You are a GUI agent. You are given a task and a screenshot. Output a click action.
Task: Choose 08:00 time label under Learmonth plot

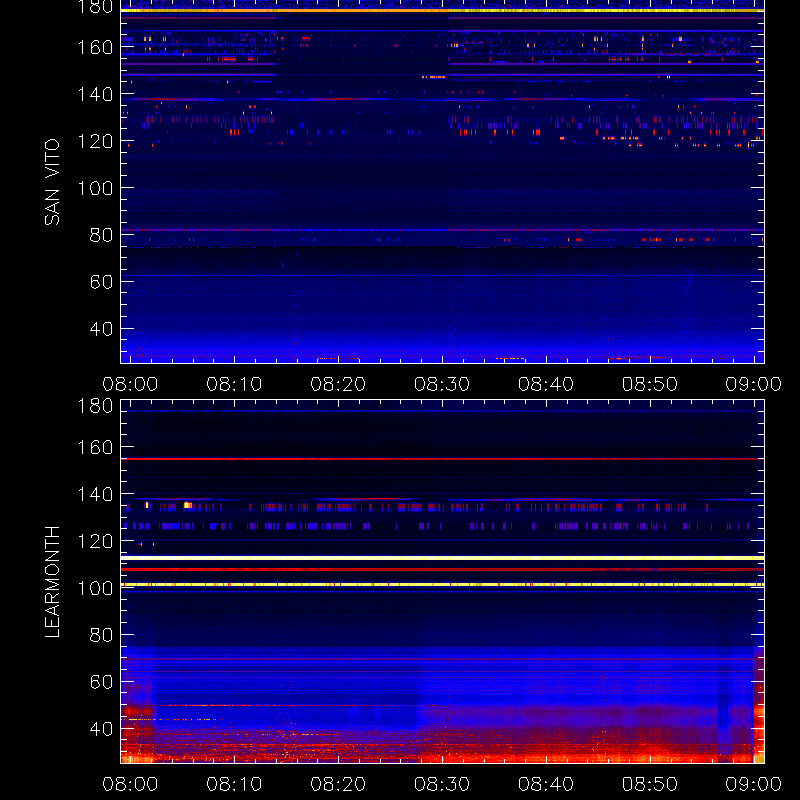(130, 784)
